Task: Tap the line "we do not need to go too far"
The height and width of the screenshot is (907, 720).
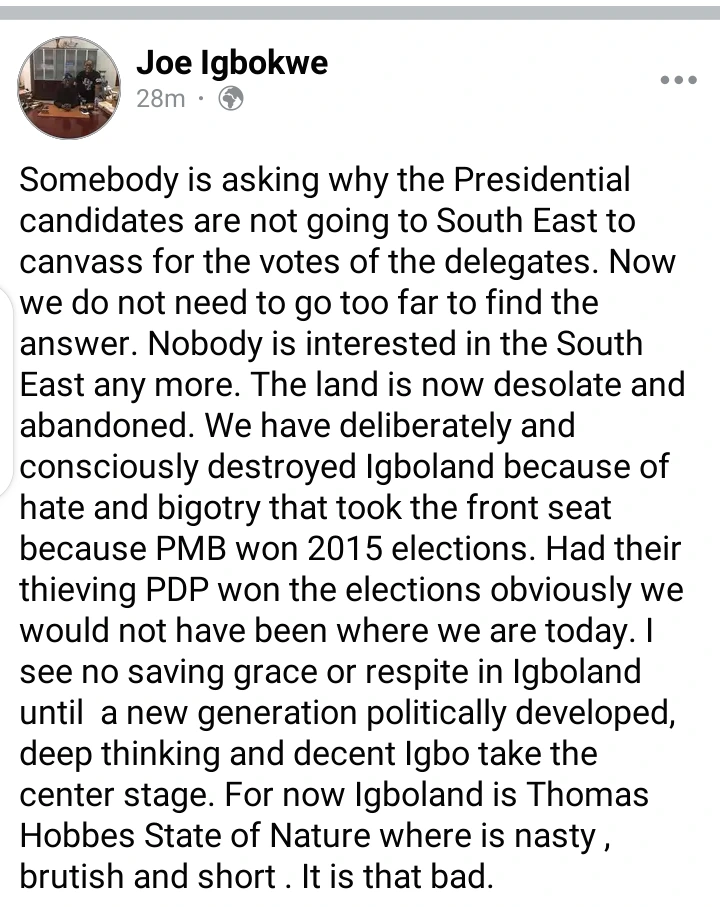Action: coord(309,303)
